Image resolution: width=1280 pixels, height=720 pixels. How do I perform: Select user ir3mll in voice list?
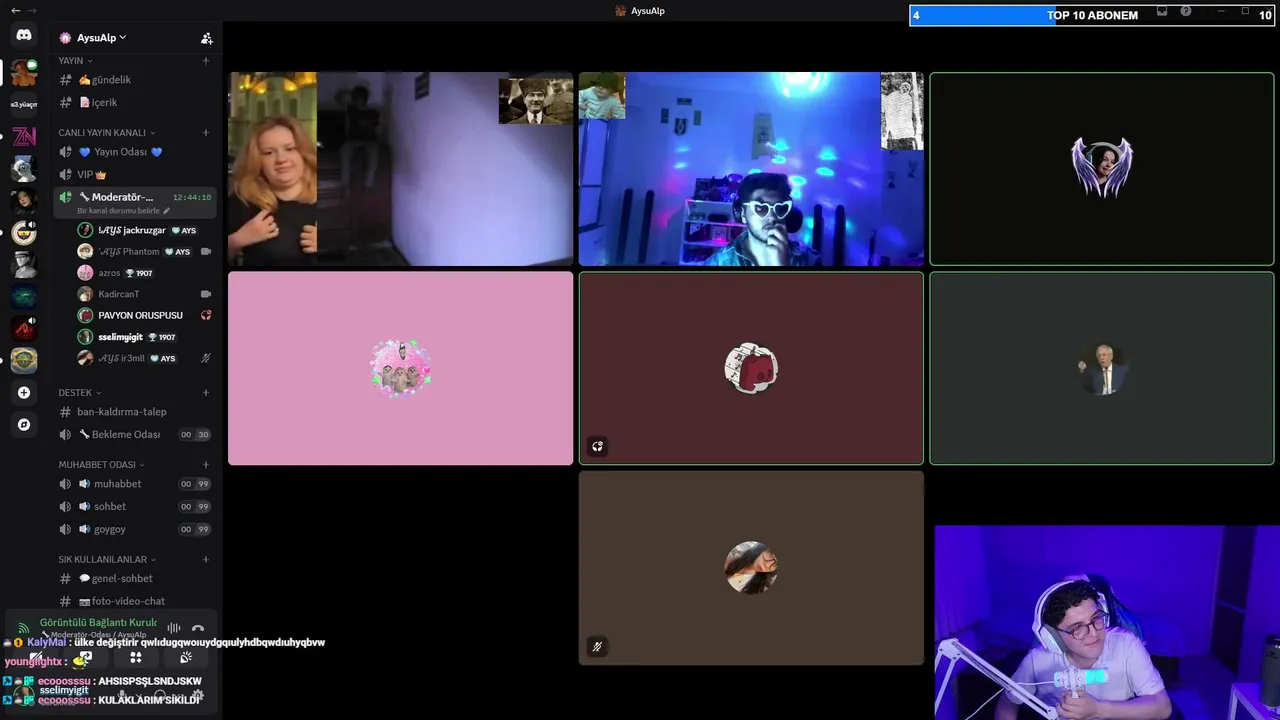pyautogui.click(x=145, y=358)
